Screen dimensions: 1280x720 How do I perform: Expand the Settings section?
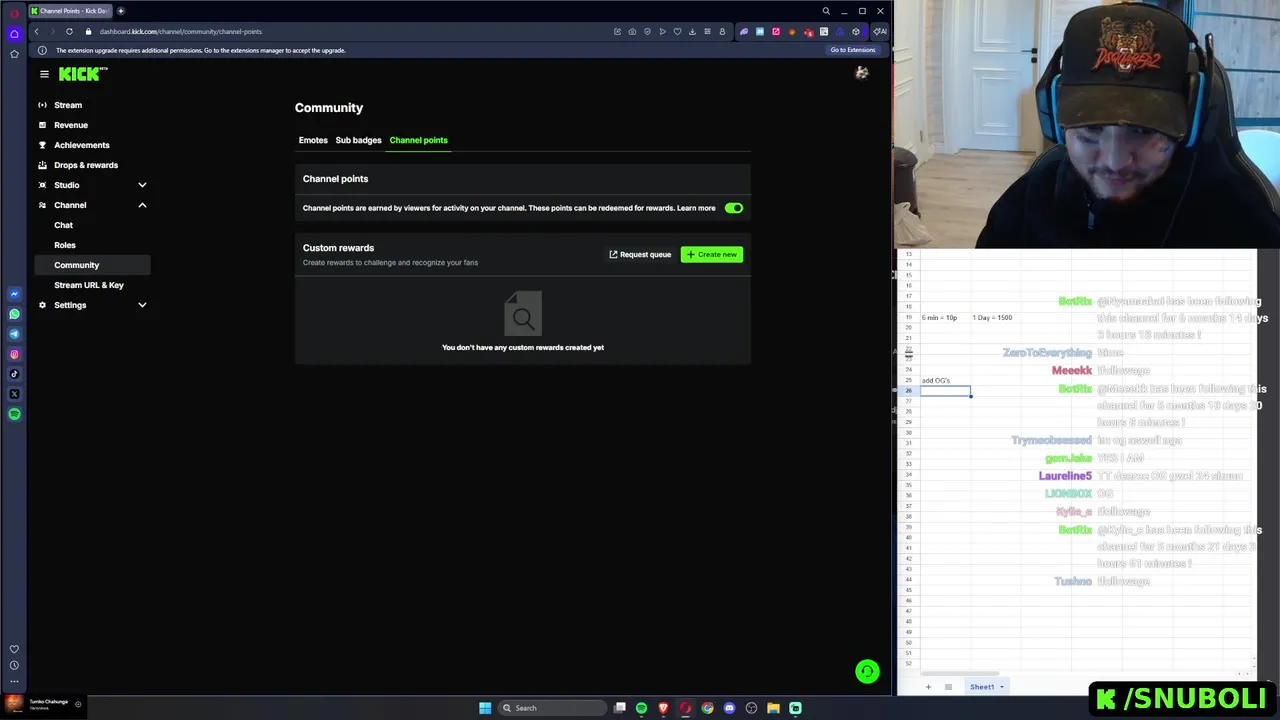(142, 305)
